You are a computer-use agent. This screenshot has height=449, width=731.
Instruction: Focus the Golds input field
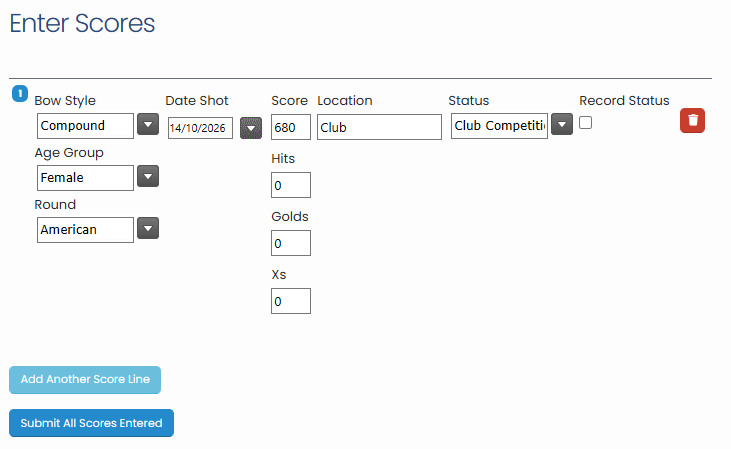point(291,243)
